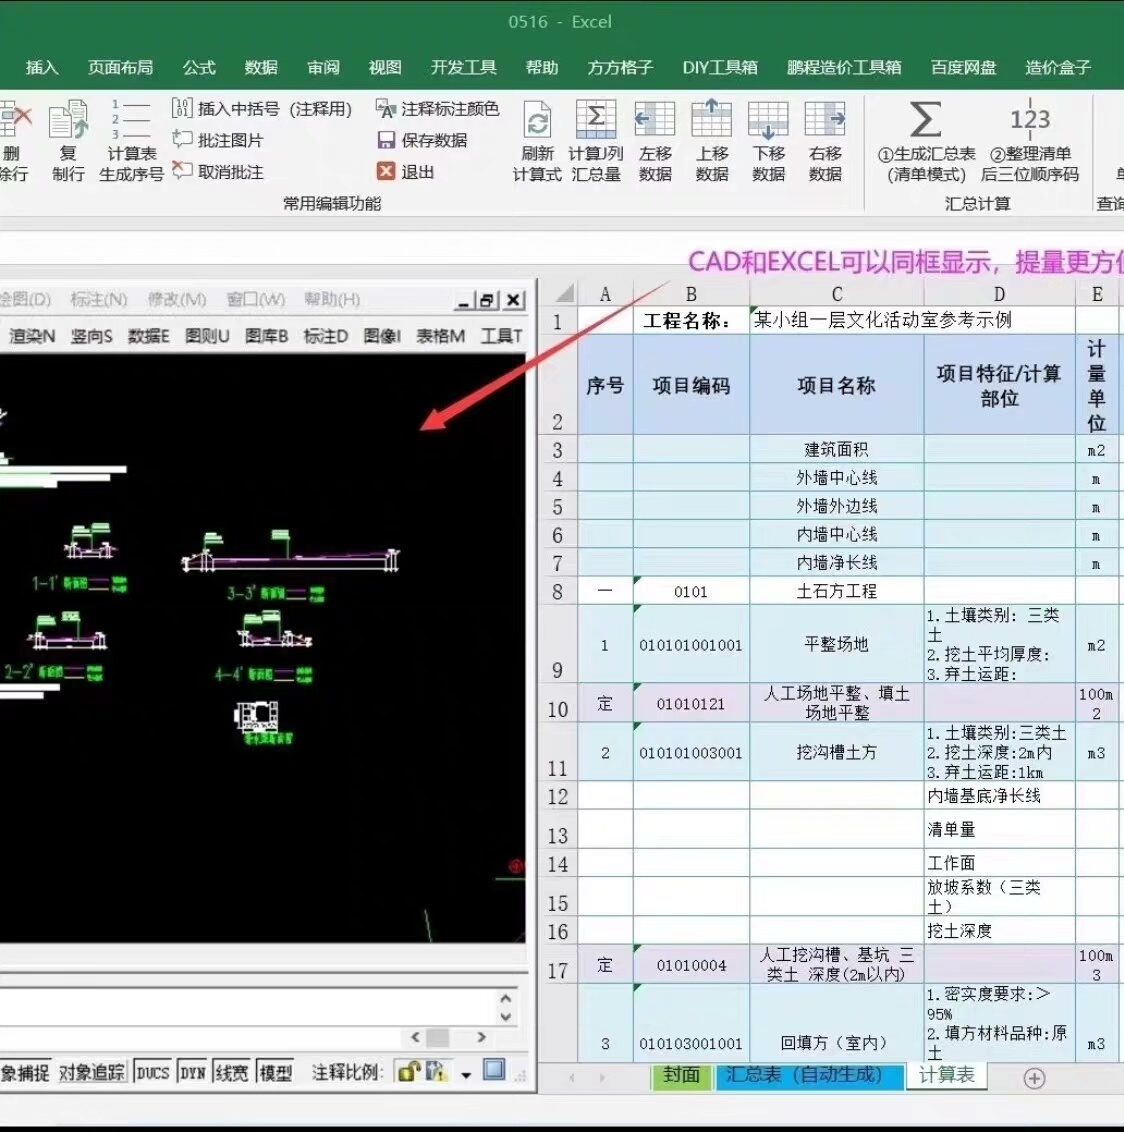Click the select-all corner of the spreadsheet
Viewport: 1124px width, 1132px height.
pos(563,294)
